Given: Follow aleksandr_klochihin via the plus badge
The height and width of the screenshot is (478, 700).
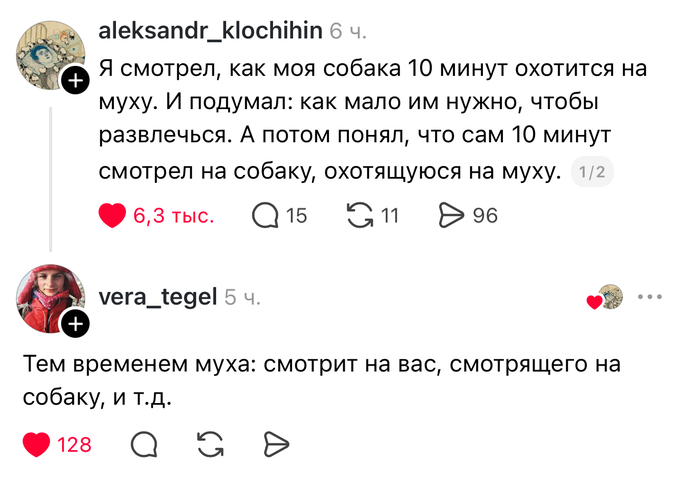Looking at the screenshot, I should tap(75, 80).
